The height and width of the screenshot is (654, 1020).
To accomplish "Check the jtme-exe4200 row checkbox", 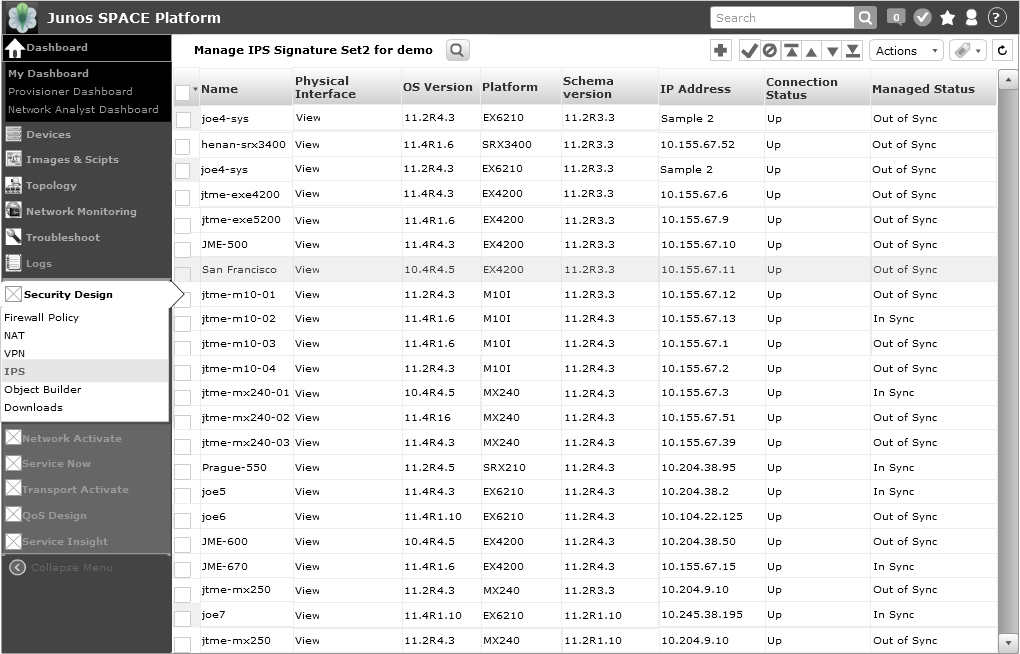I will pos(183,197).
